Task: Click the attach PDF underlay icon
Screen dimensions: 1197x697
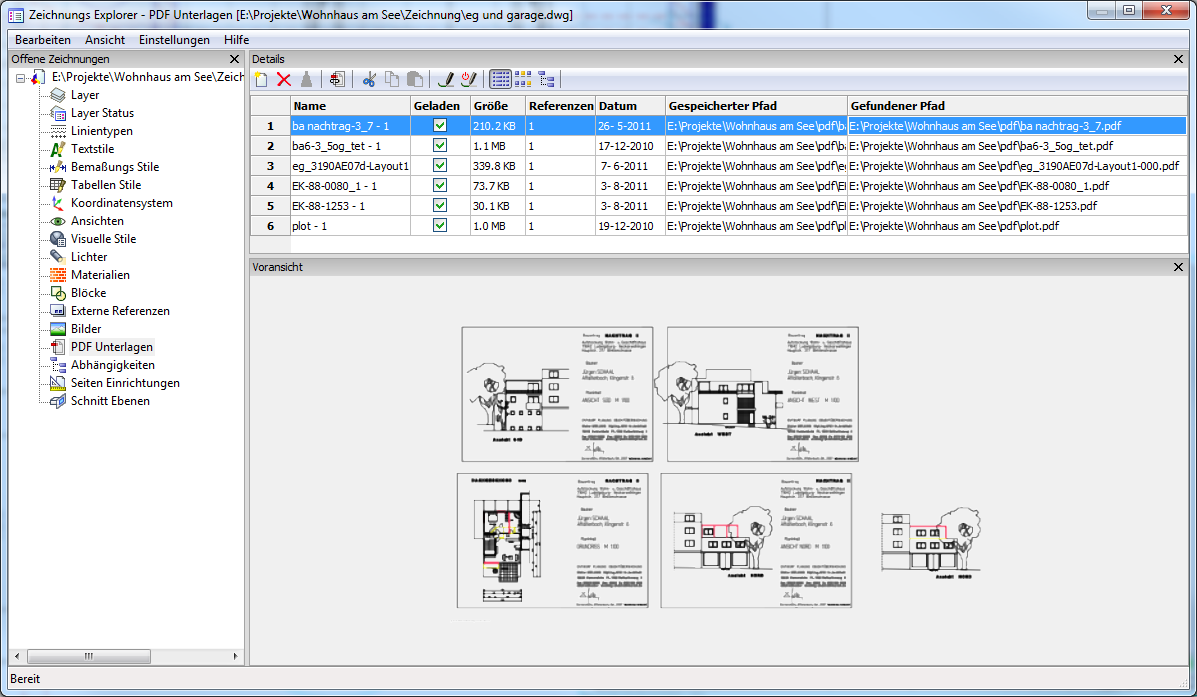Action: coord(337,79)
